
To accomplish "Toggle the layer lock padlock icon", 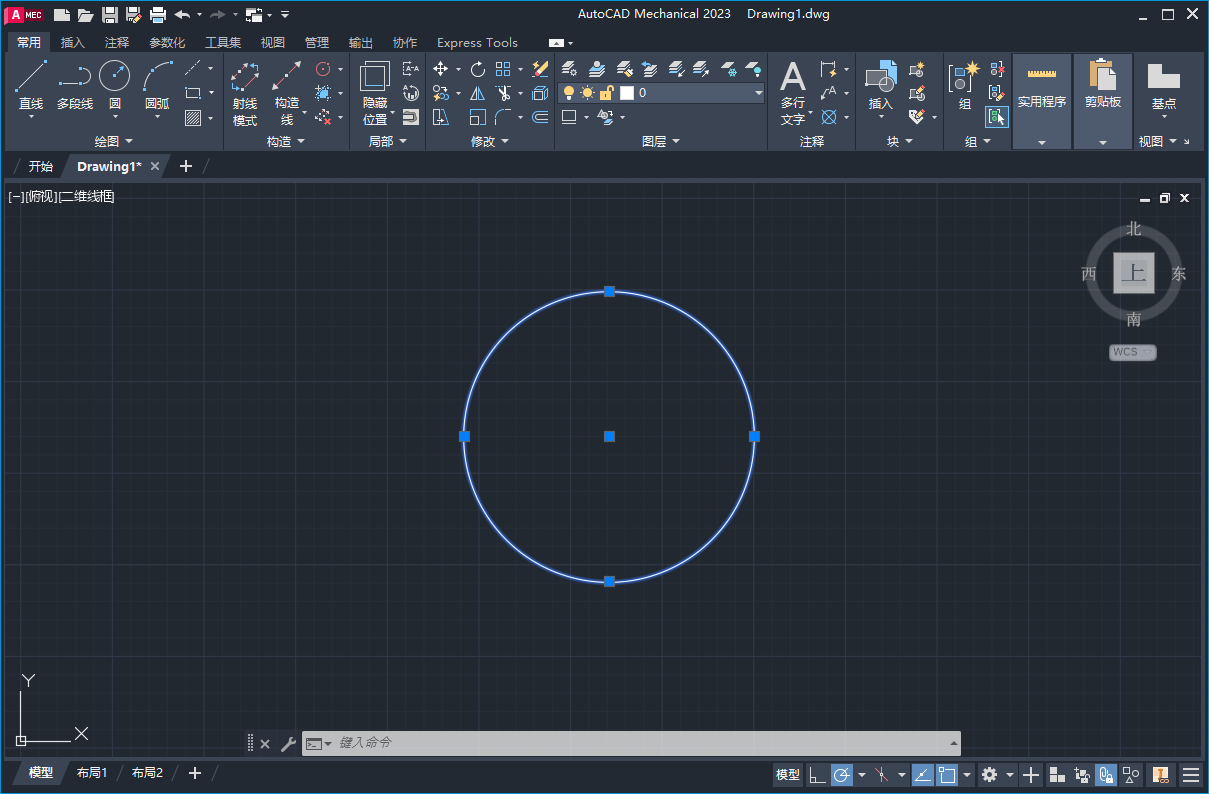I will pyautogui.click(x=607, y=93).
